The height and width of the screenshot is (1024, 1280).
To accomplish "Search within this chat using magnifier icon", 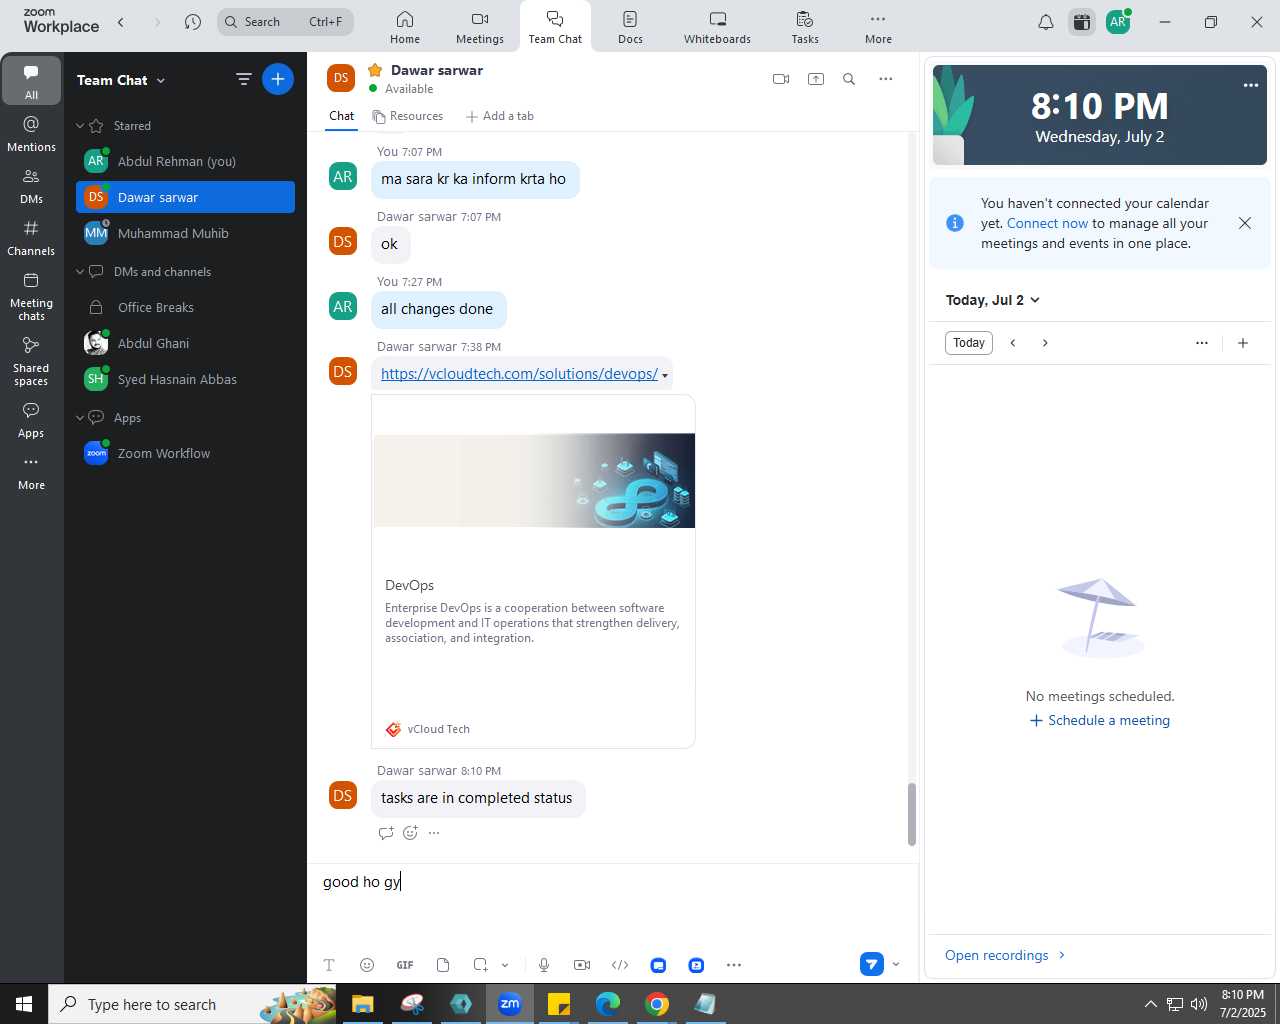I will (x=849, y=79).
